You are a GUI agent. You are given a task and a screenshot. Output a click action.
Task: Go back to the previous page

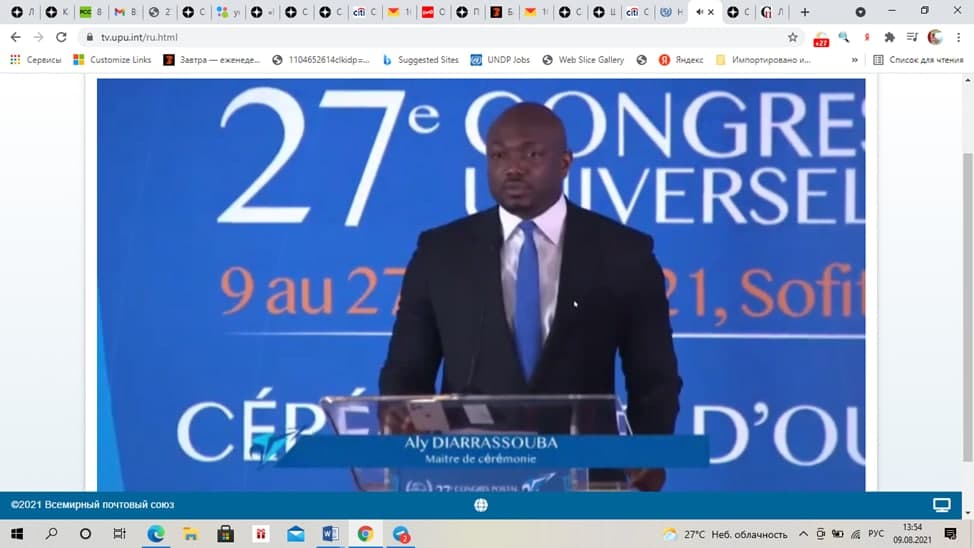pos(16,37)
